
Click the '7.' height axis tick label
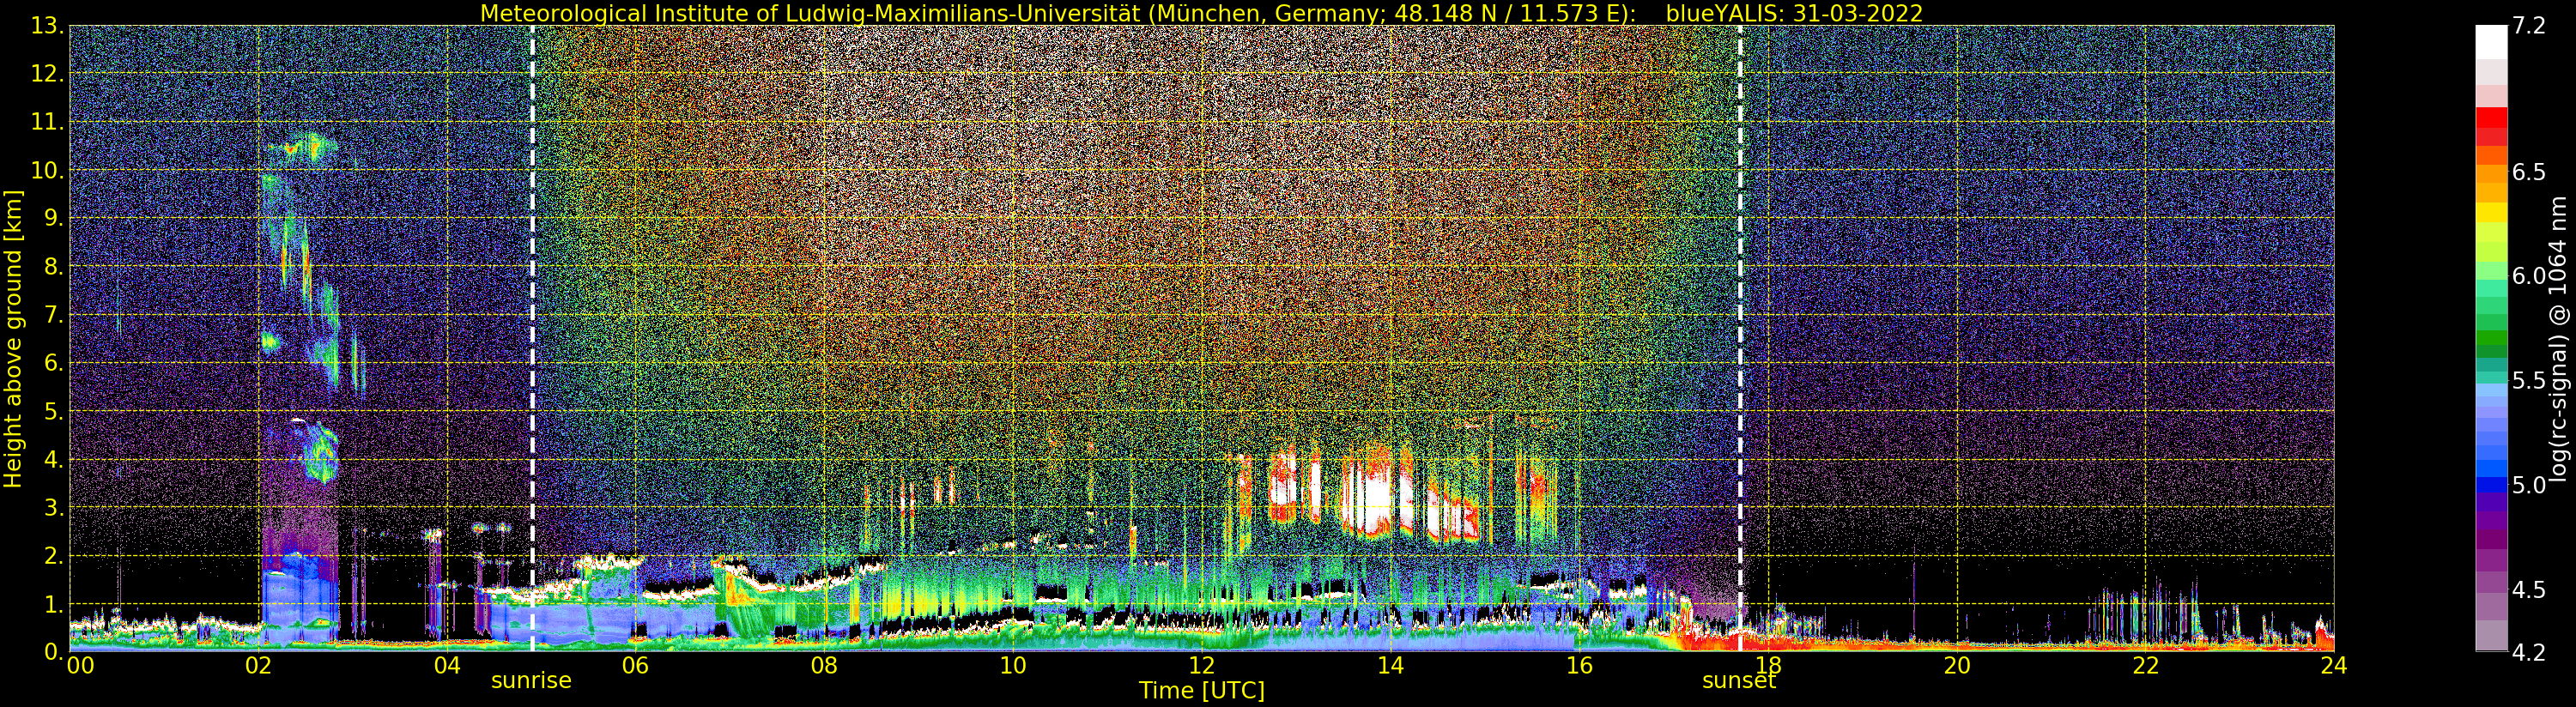54,315
